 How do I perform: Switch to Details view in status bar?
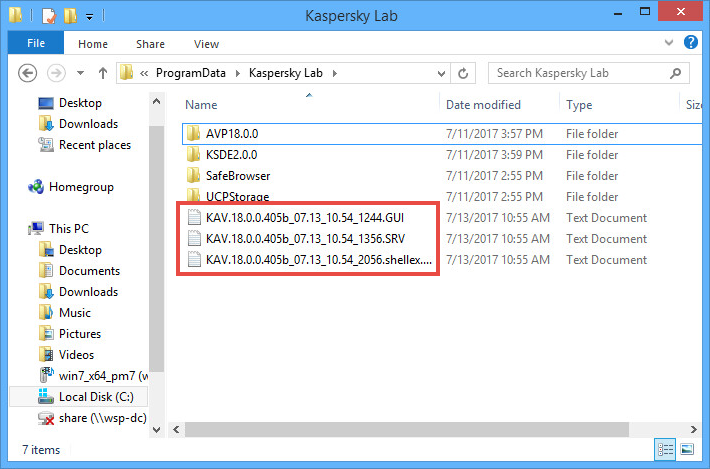(x=665, y=450)
